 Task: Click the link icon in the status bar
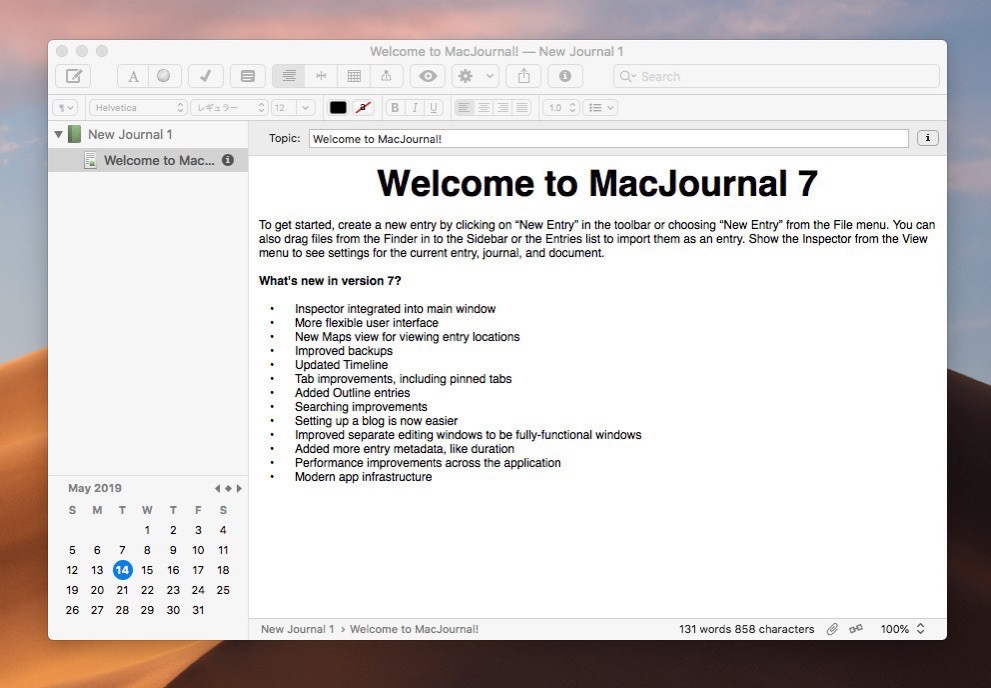tap(856, 629)
